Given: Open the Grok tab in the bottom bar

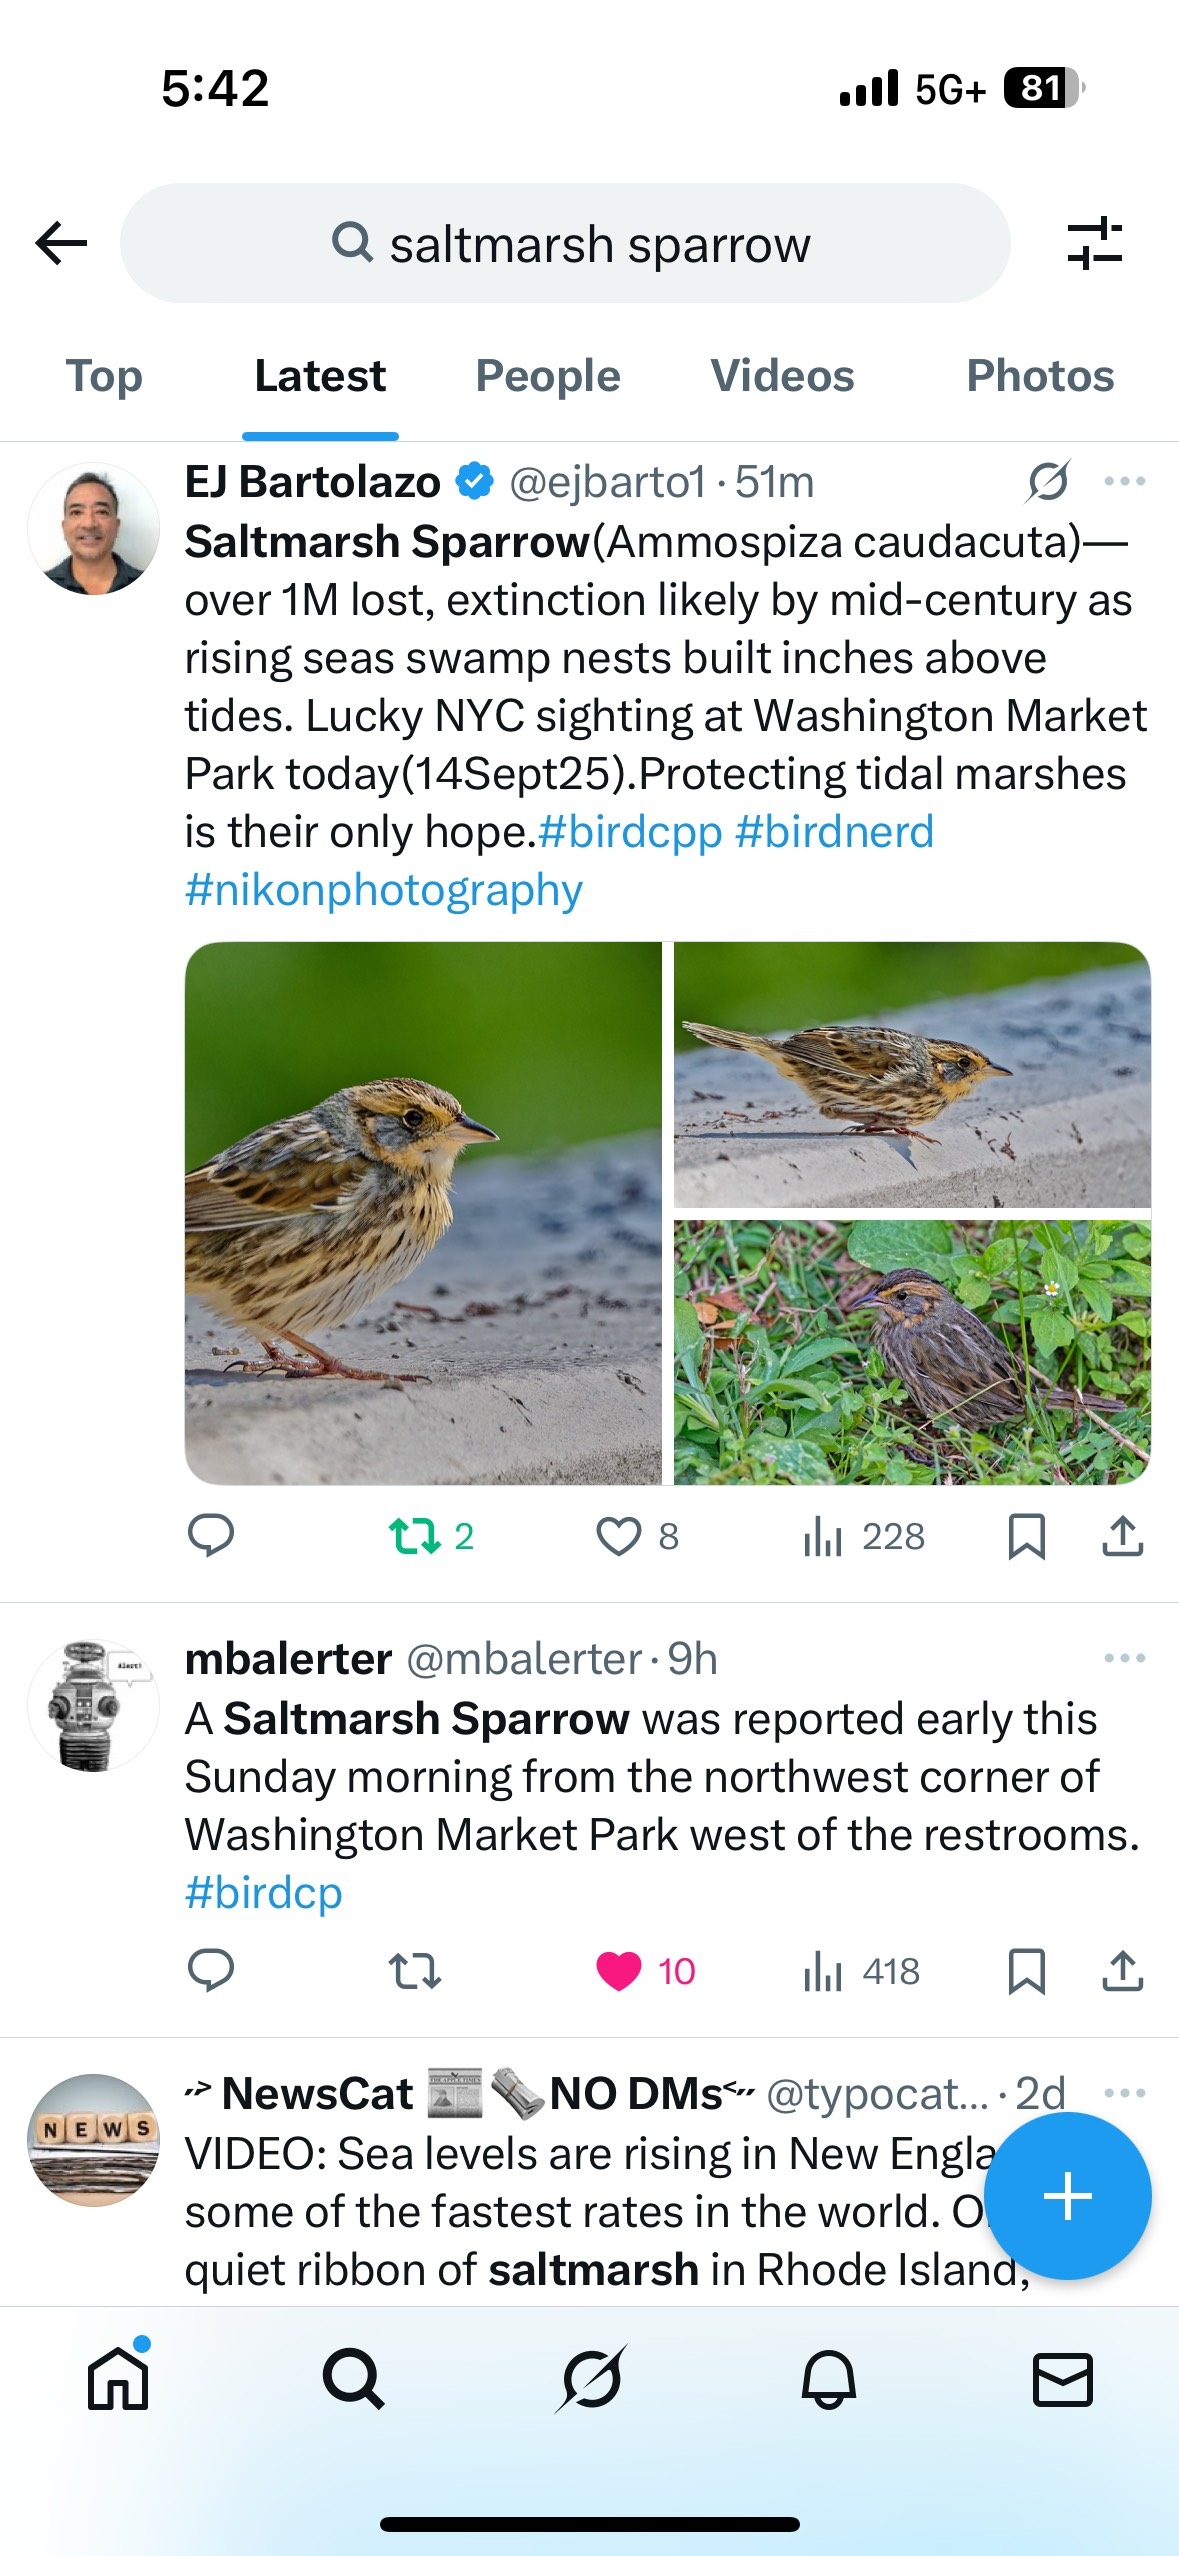Looking at the screenshot, I should tap(590, 2379).
